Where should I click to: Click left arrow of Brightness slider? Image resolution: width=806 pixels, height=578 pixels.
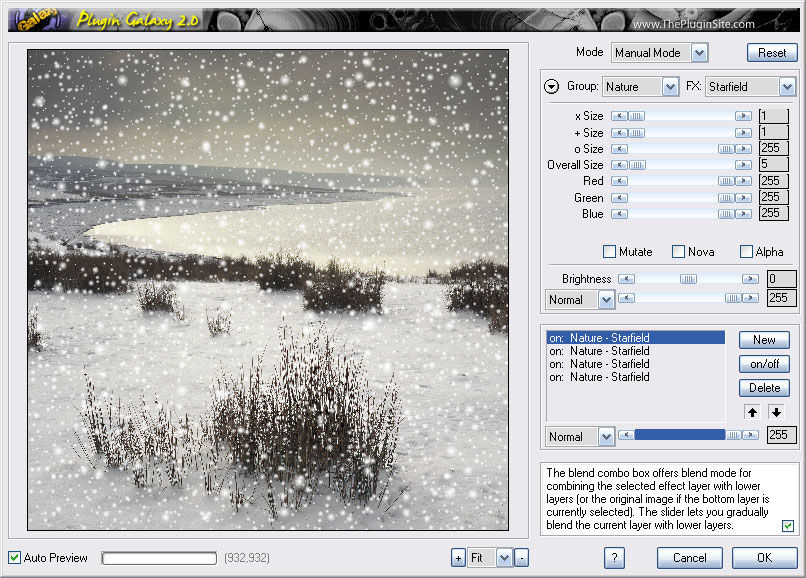pyautogui.click(x=627, y=279)
